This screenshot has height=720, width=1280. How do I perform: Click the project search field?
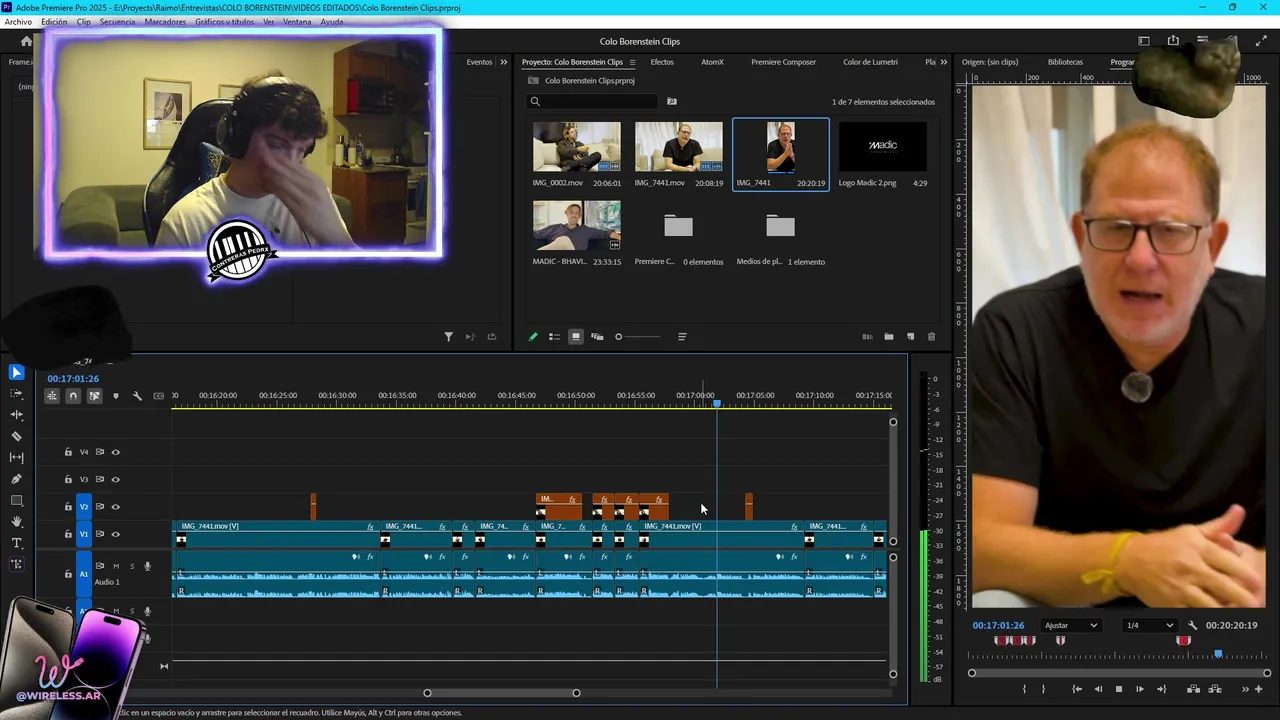[x=593, y=101]
